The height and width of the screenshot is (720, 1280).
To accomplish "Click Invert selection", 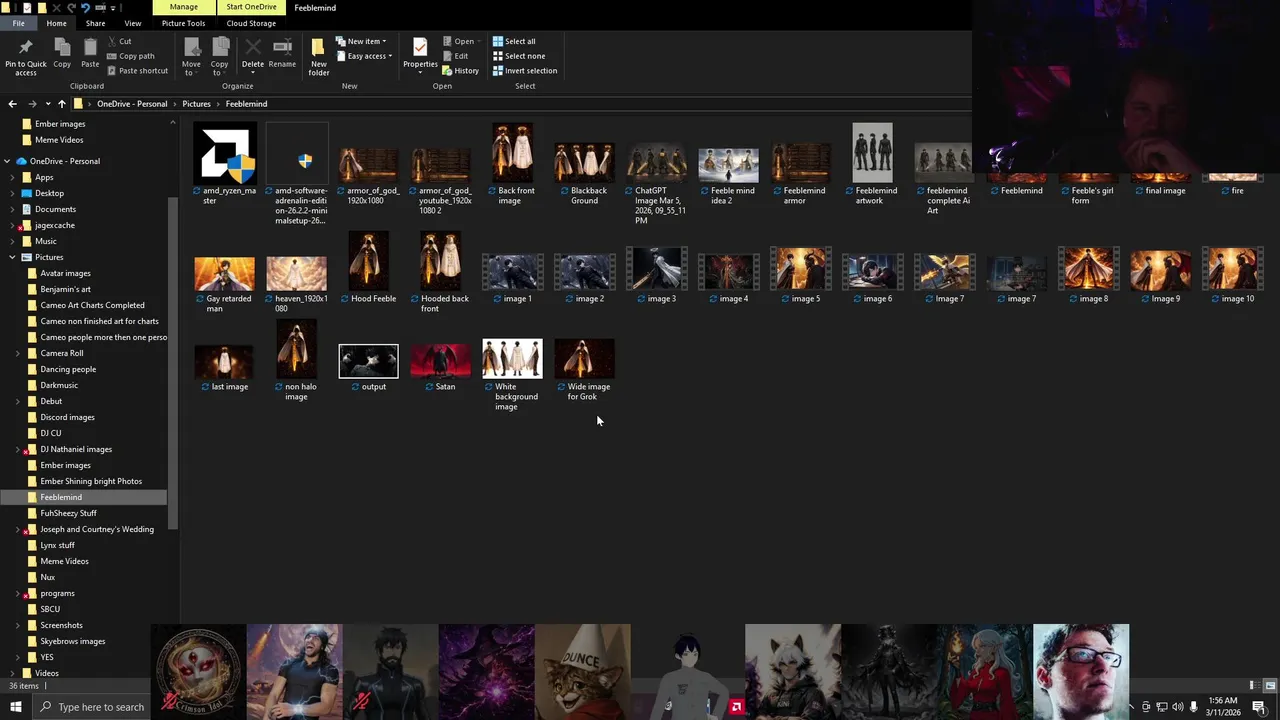I will pos(525,71).
